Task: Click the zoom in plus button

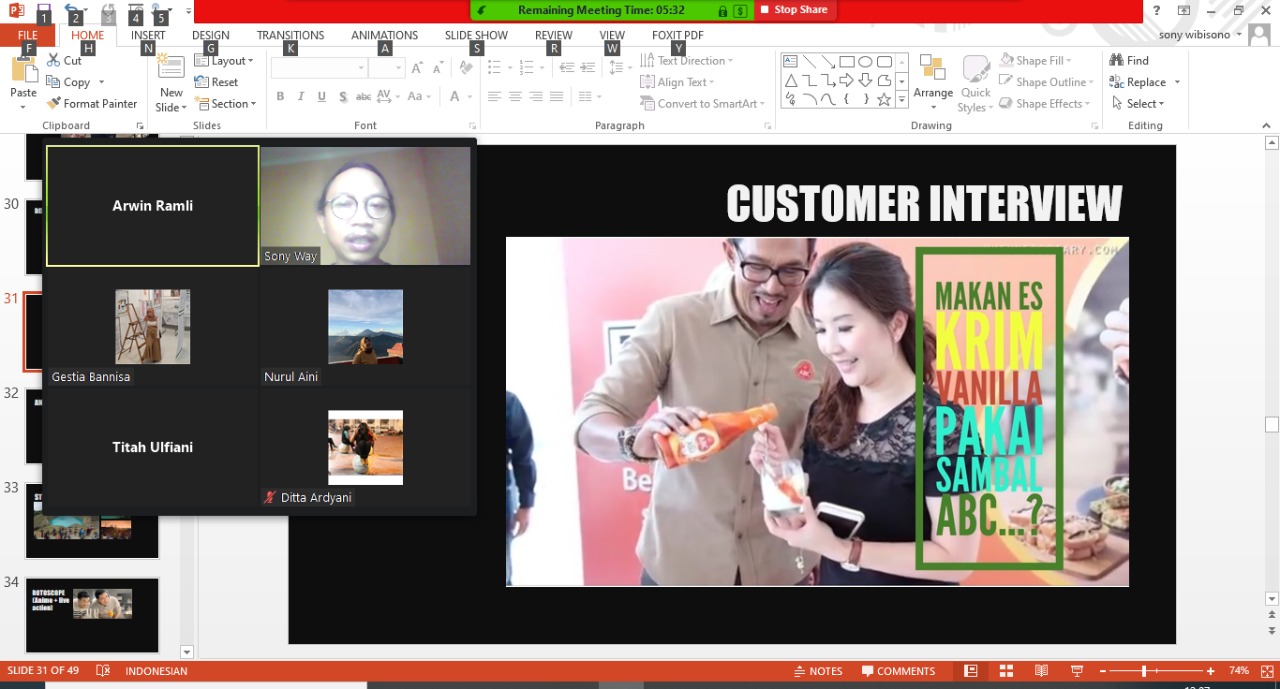Action: point(1210,671)
